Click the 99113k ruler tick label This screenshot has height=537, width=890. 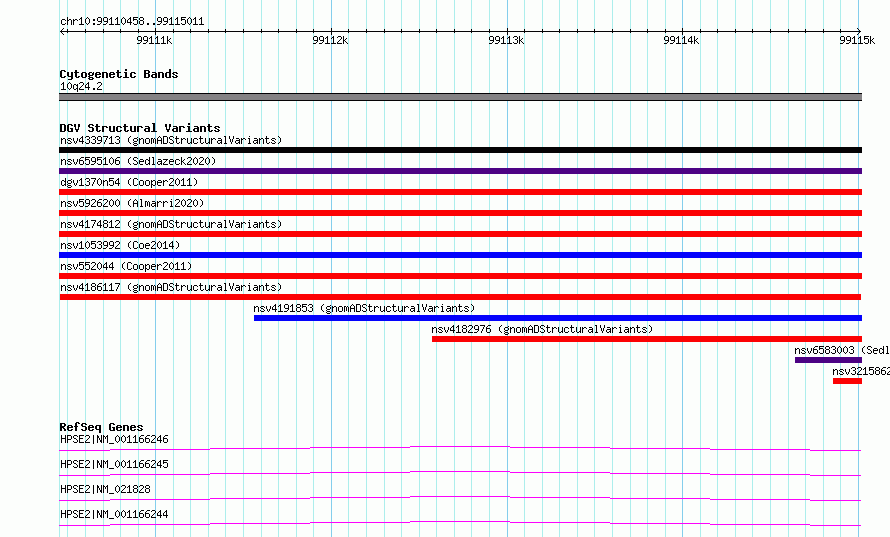tap(506, 40)
